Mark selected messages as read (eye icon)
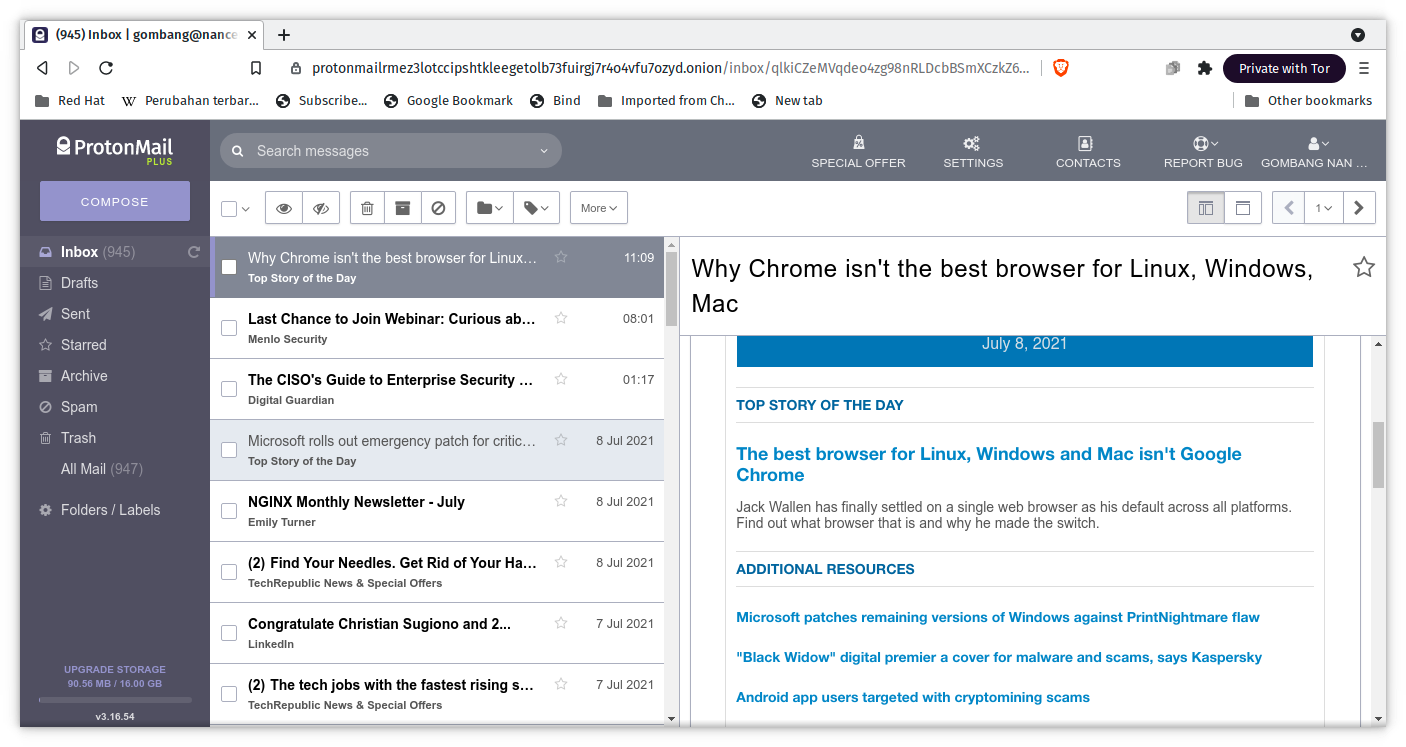Viewport: 1406px width, 747px height. (284, 208)
